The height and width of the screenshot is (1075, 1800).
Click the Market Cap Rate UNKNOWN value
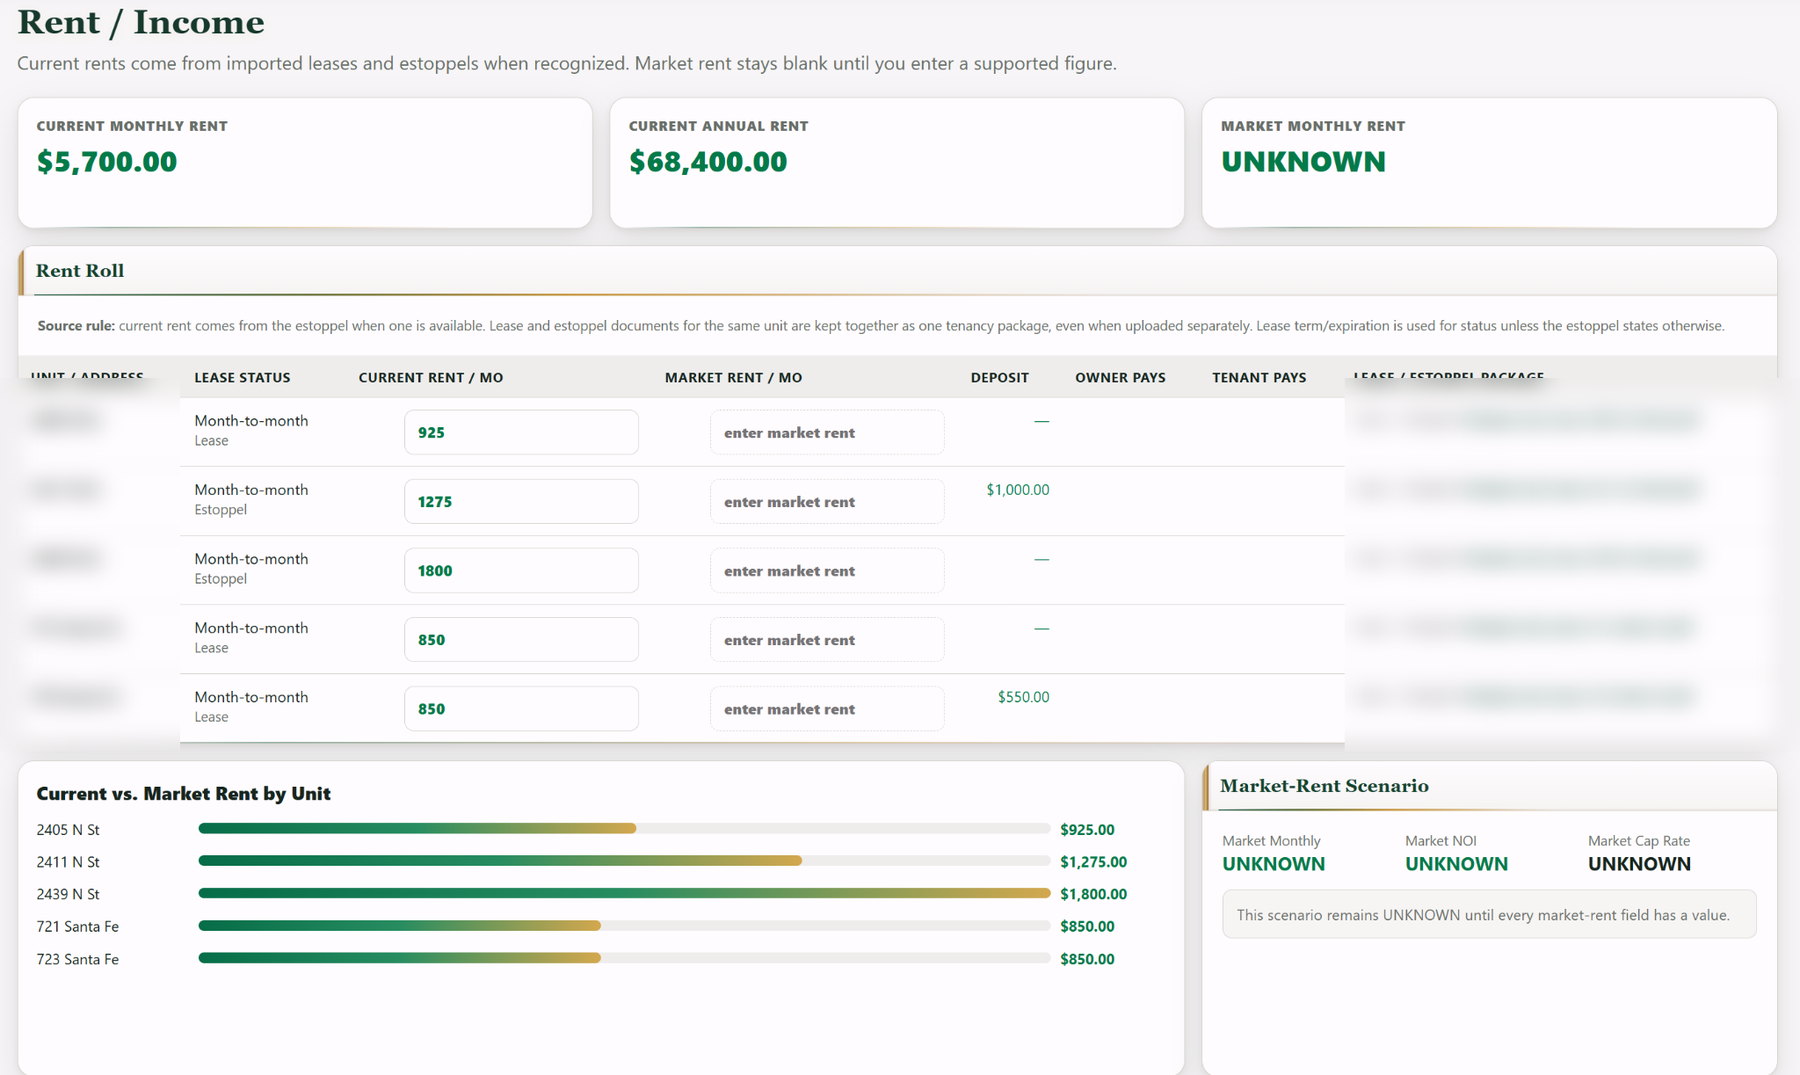1639,864
